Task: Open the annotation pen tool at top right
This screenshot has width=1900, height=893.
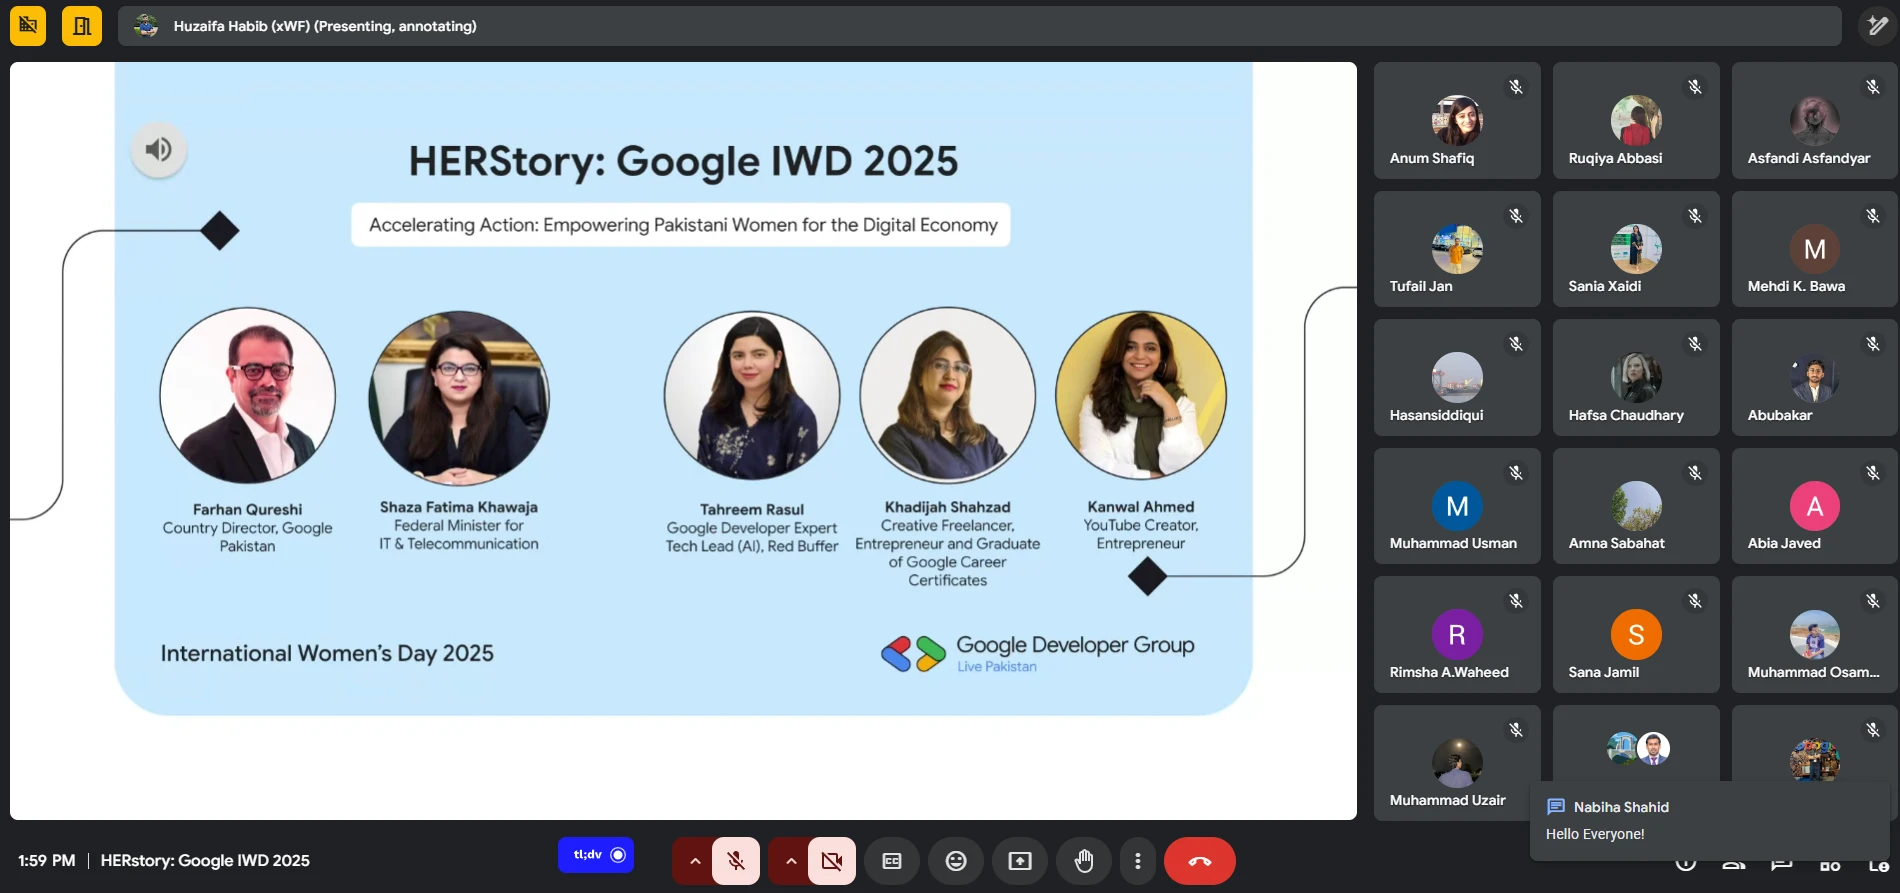Action: [1878, 26]
